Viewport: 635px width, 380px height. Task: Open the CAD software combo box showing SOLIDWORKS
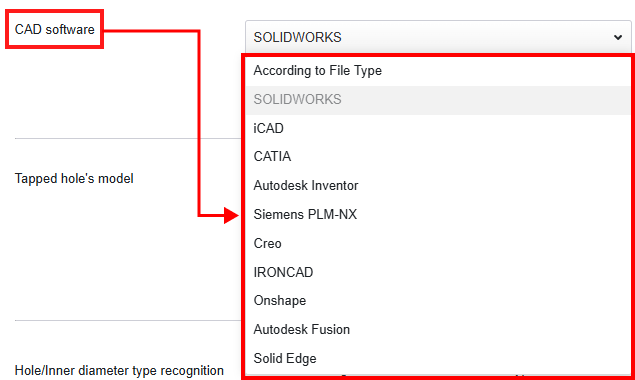[438, 37]
